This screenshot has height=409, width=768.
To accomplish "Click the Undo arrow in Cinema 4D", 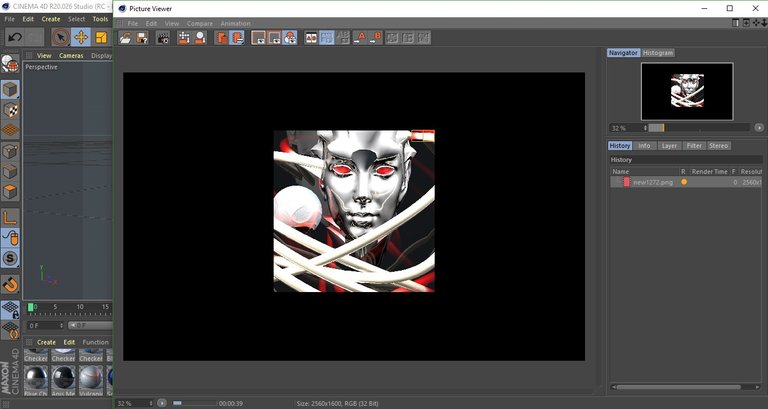I will 15,37.
